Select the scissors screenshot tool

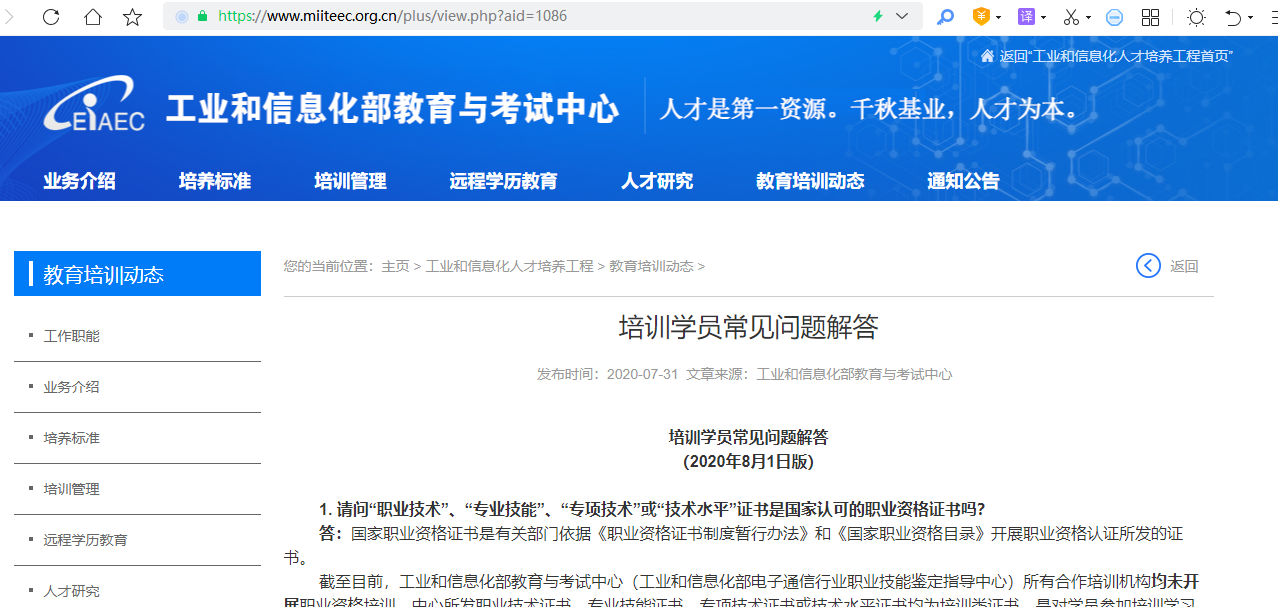click(1071, 17)
